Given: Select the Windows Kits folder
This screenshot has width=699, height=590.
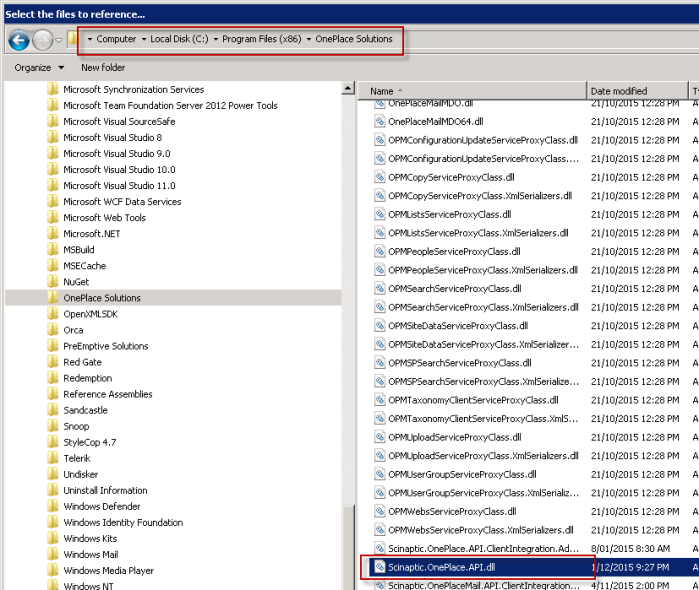Looking at the screenshot, I should tap(90, 539).
